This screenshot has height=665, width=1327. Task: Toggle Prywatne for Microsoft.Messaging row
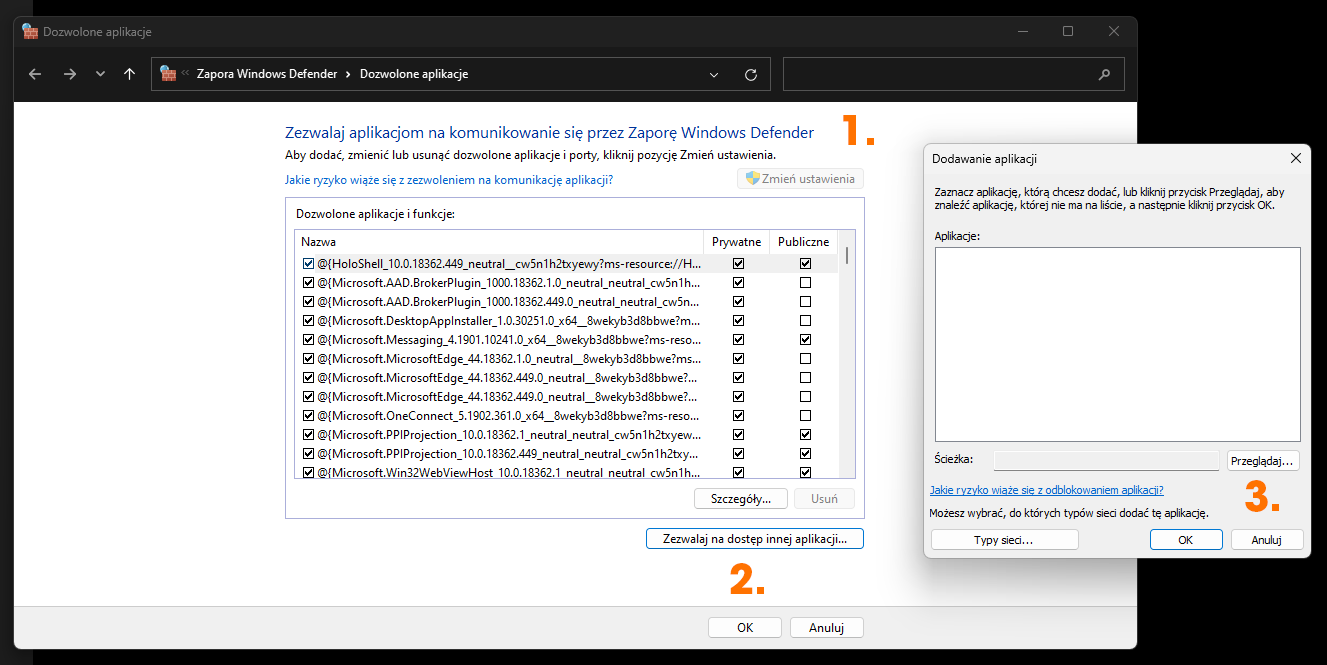pos(738,340)
